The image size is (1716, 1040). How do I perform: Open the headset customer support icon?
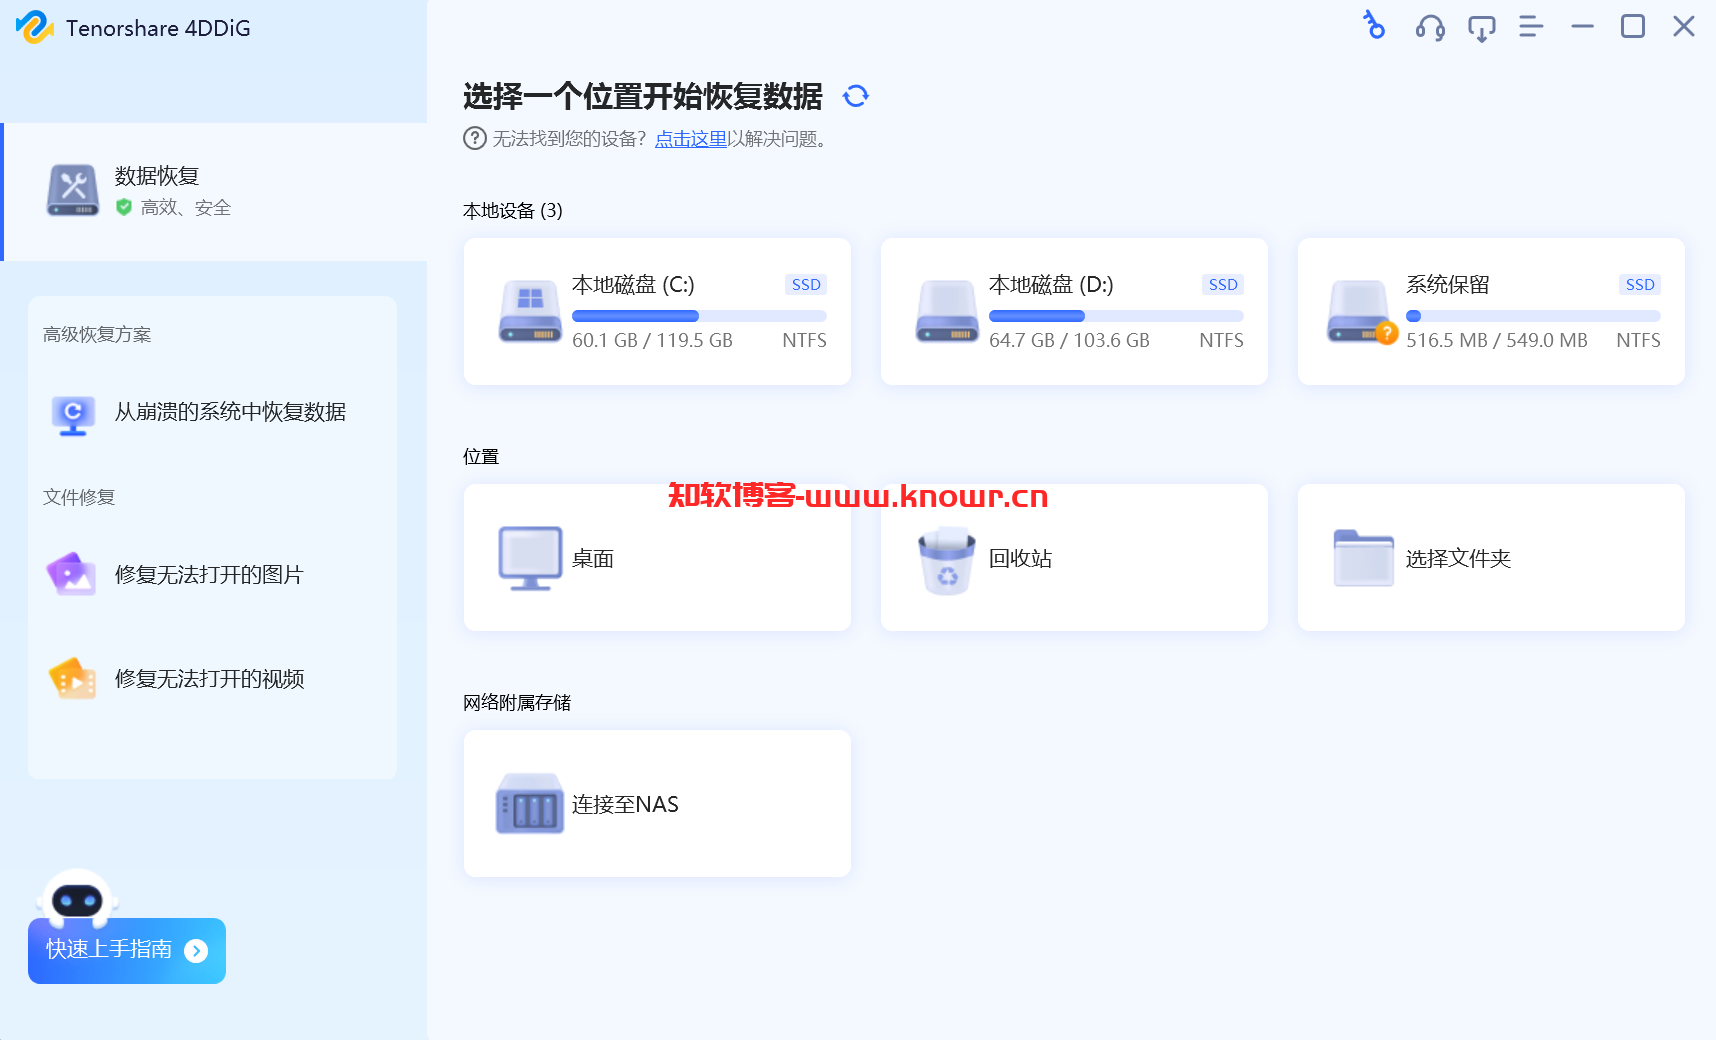click(x=1430, y=27)
